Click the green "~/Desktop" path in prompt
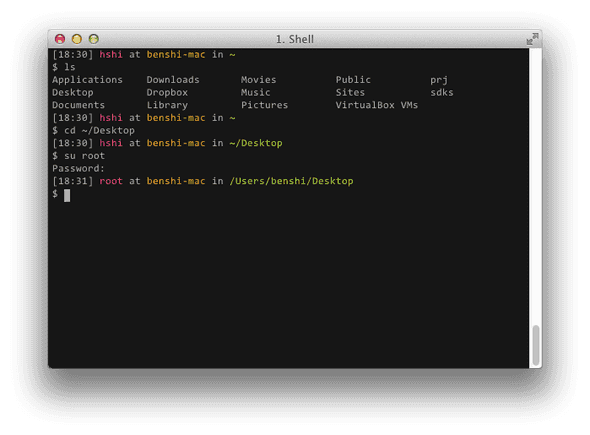Screen dimensions: 590x435 pos(256,143)
